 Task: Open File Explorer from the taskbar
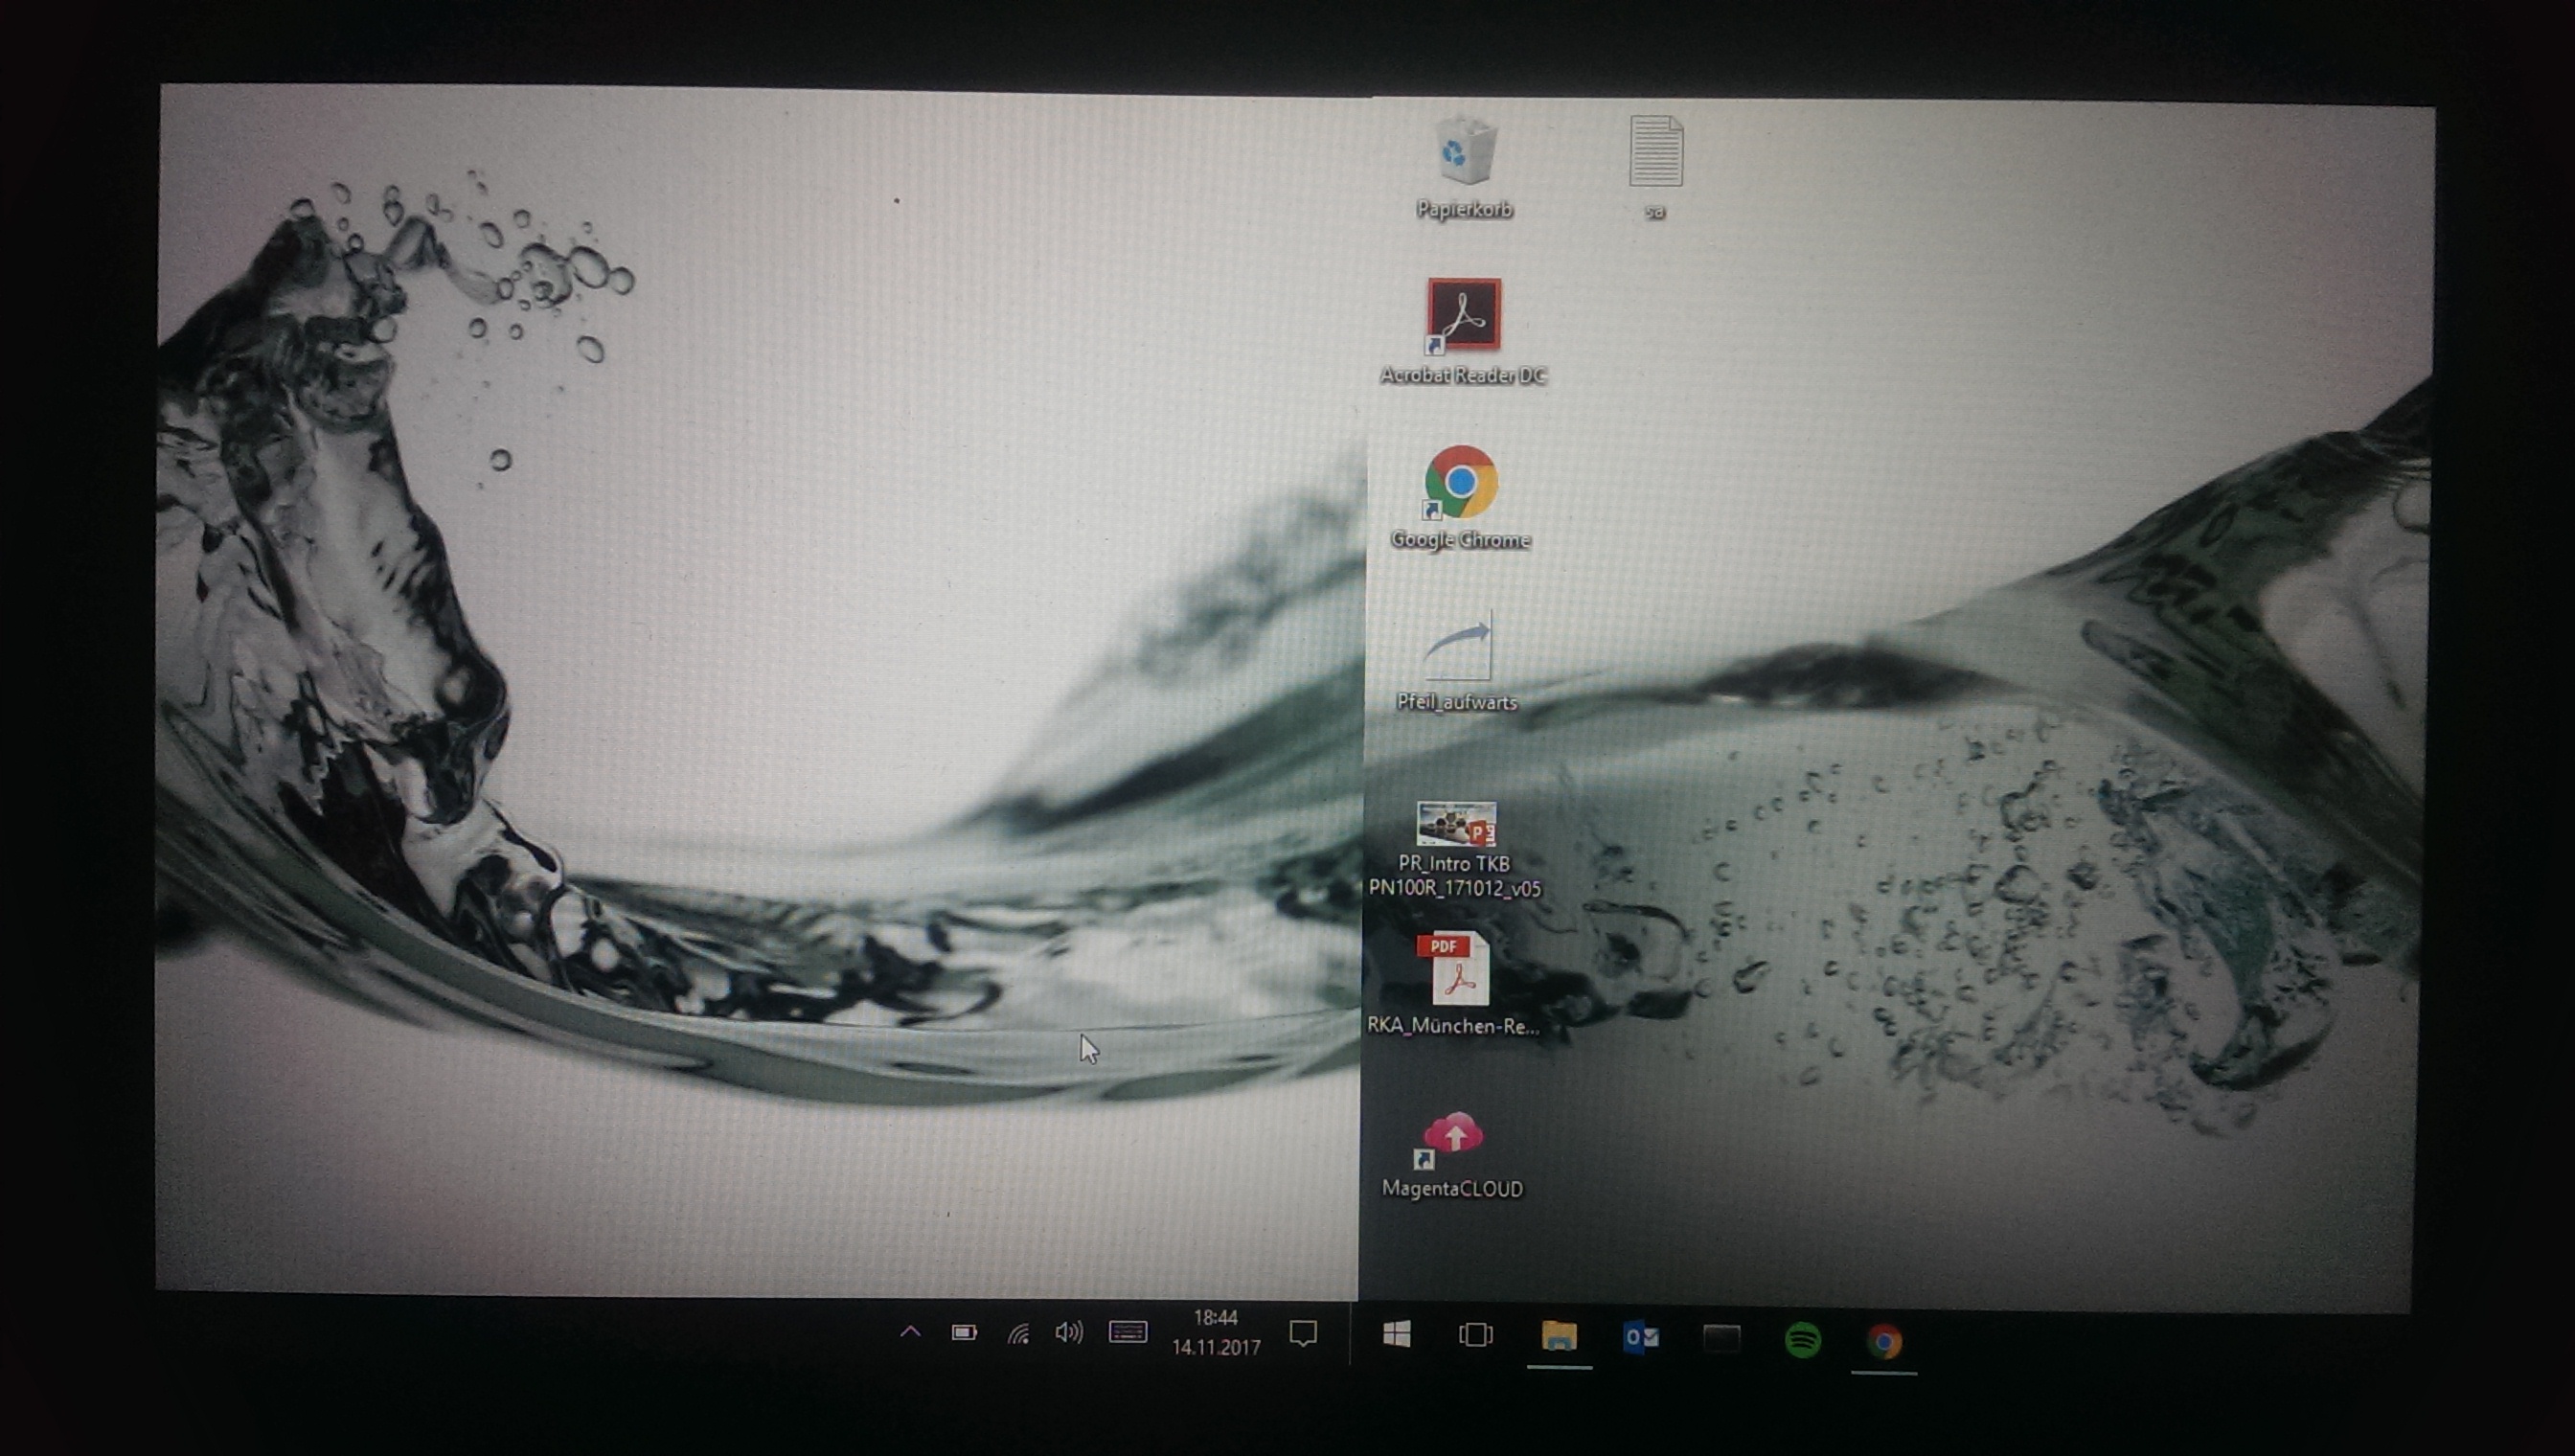pyautogui.click(x=1559, y=1337)
